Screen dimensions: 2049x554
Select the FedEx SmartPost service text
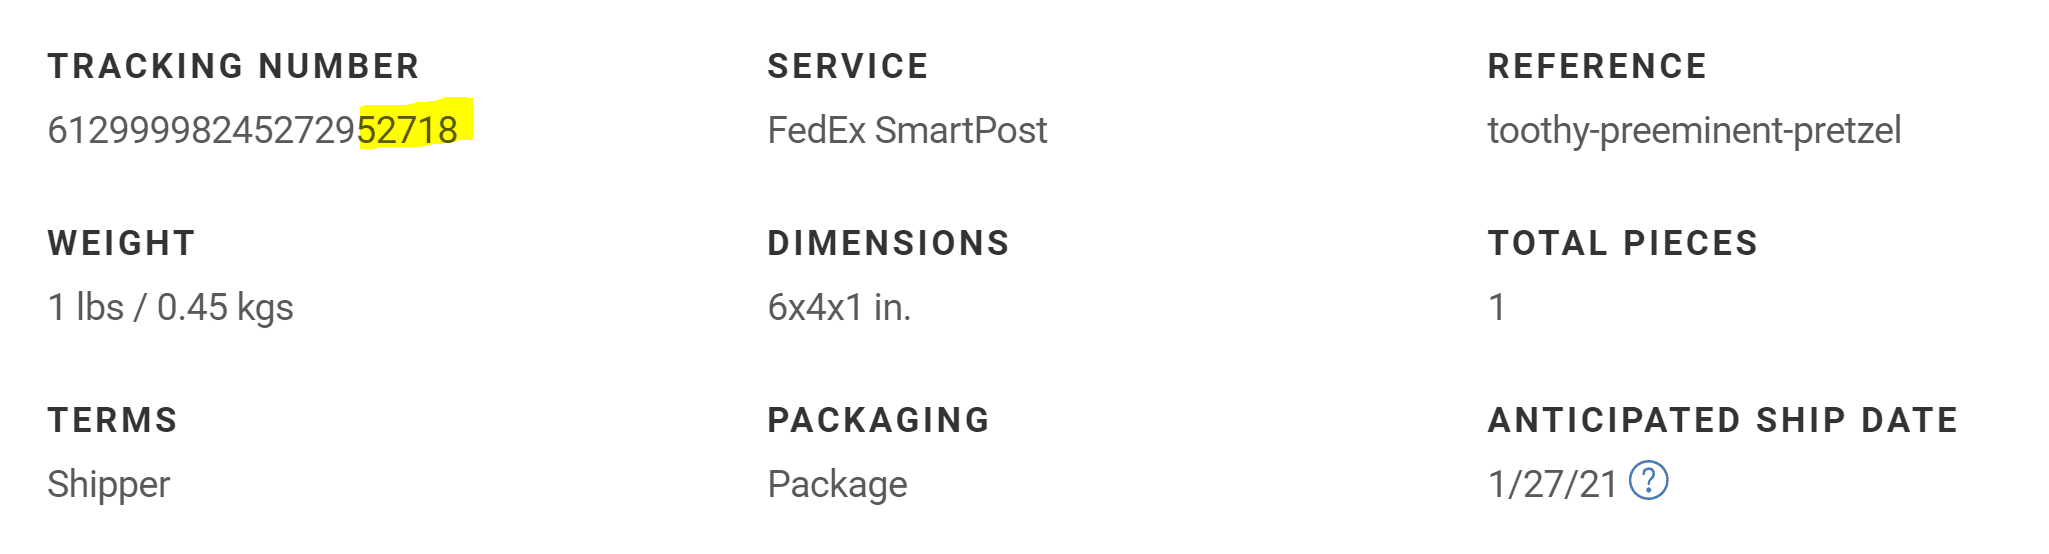pos(906,131)
